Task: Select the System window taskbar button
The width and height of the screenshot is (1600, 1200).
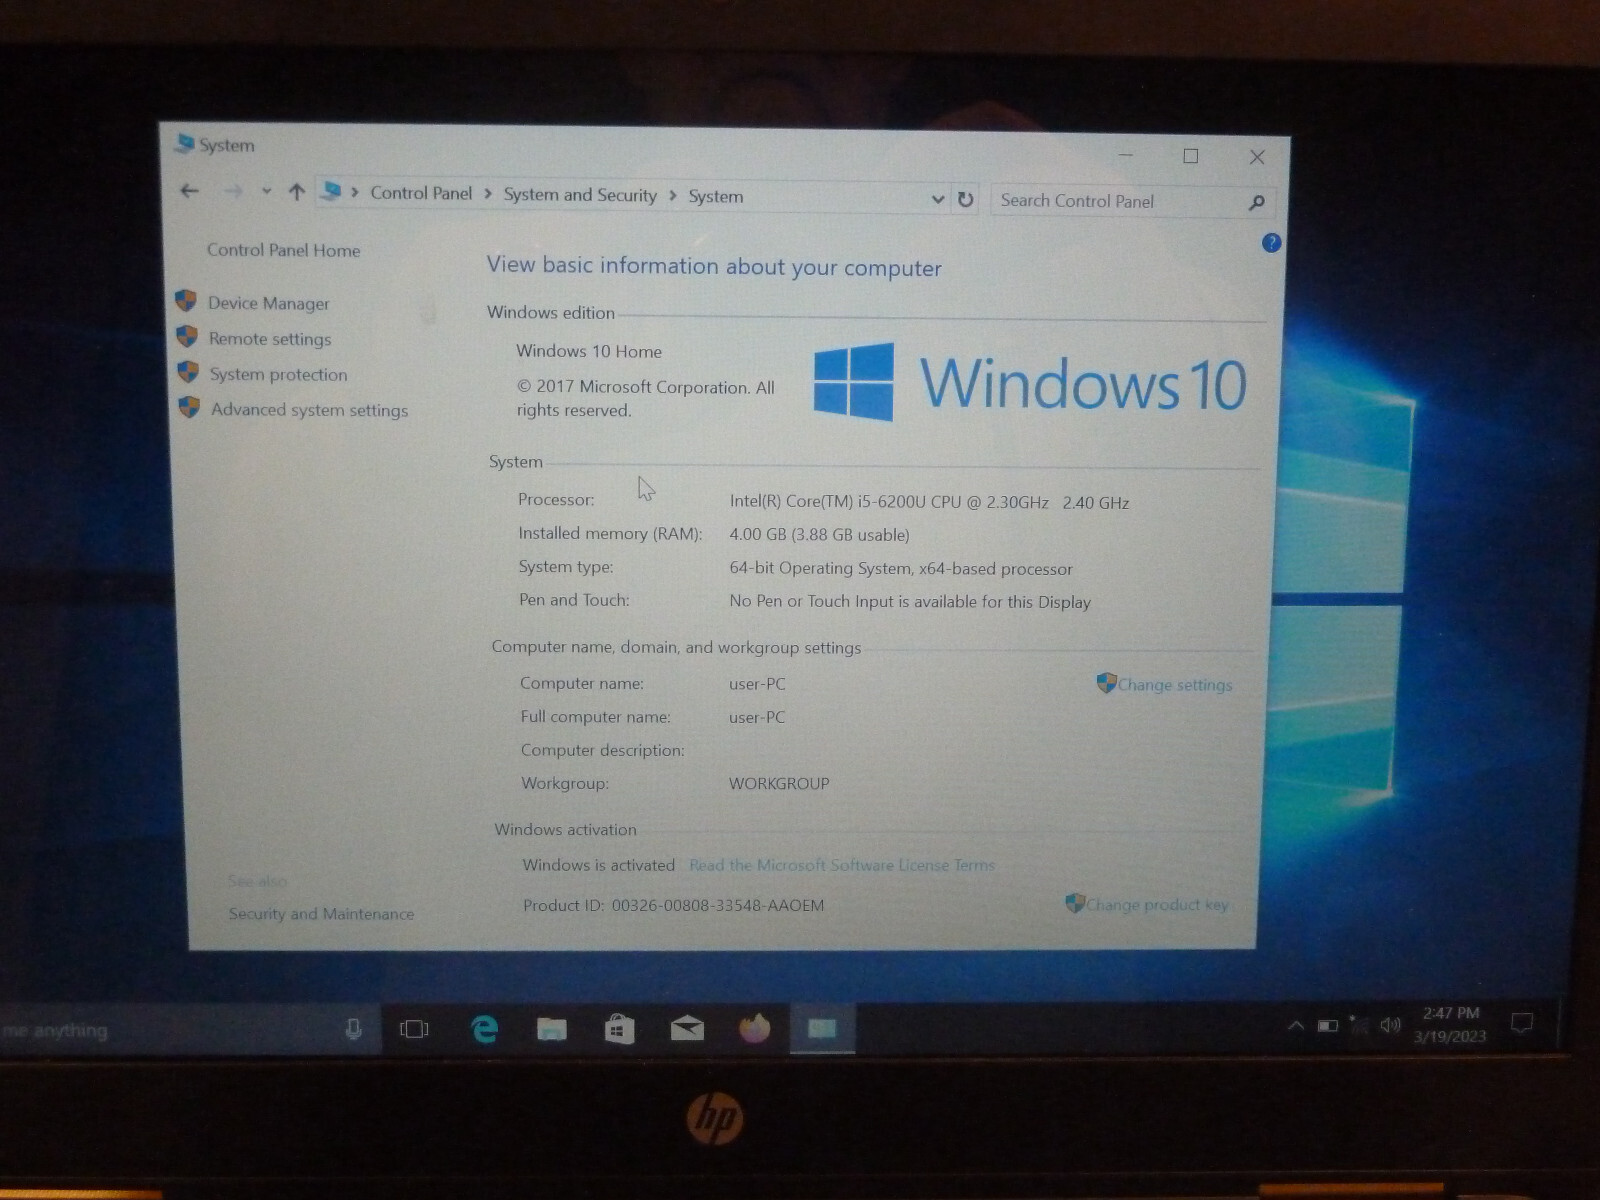Action: pos(822,1028)
